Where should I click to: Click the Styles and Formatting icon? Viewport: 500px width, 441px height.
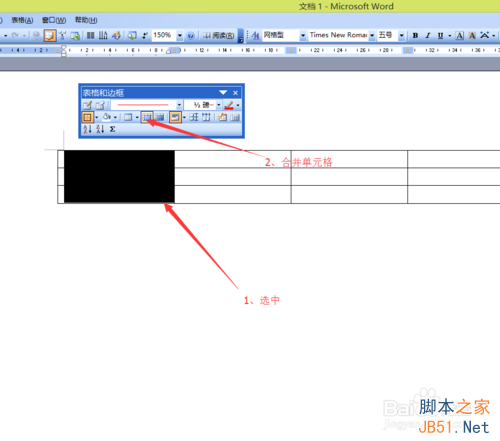click(256, 35)
